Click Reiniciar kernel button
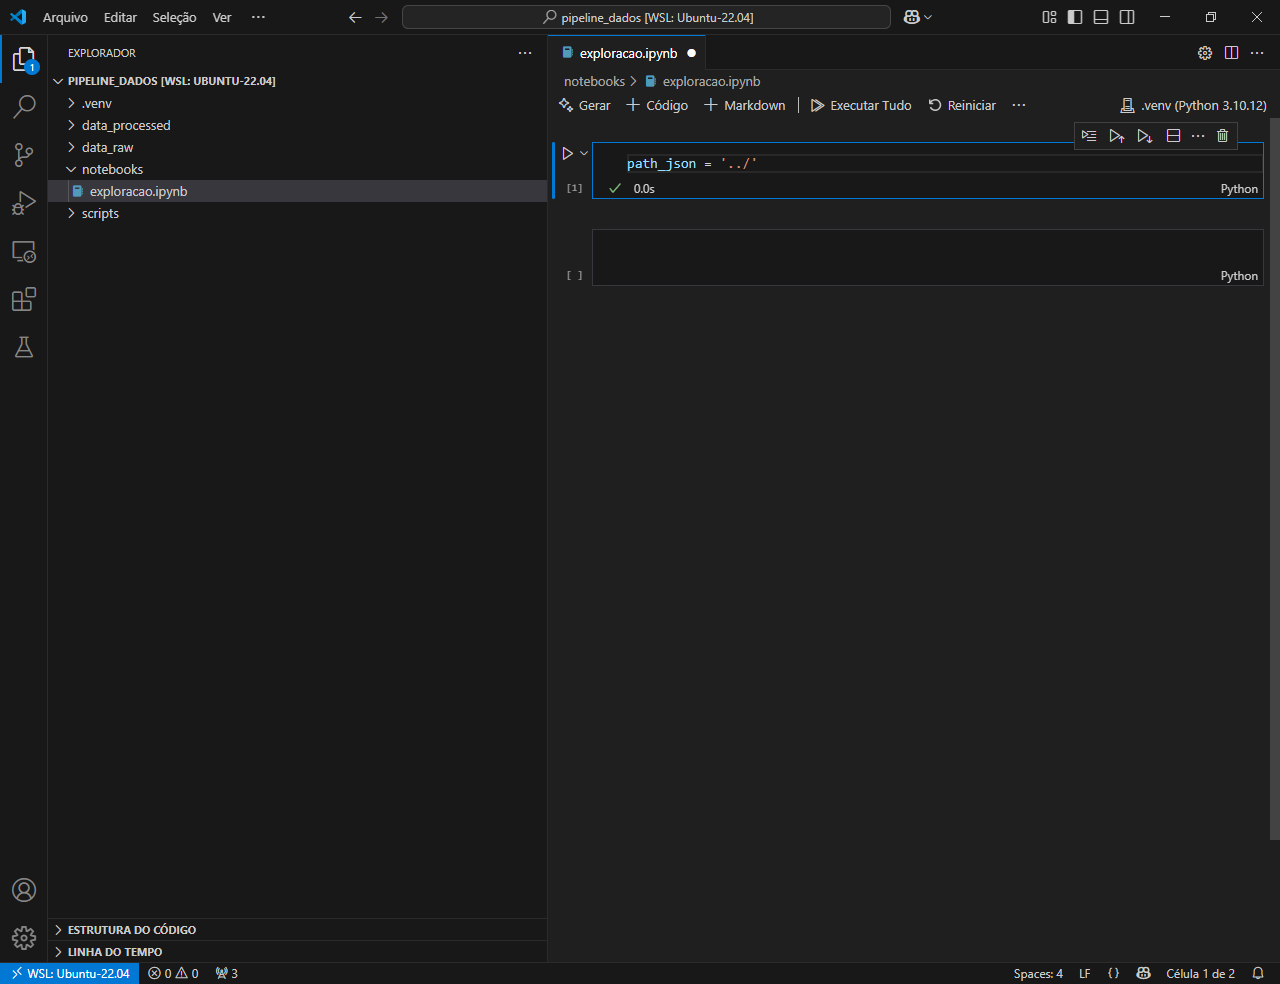The image size is (1280, 984). point(962,105)
